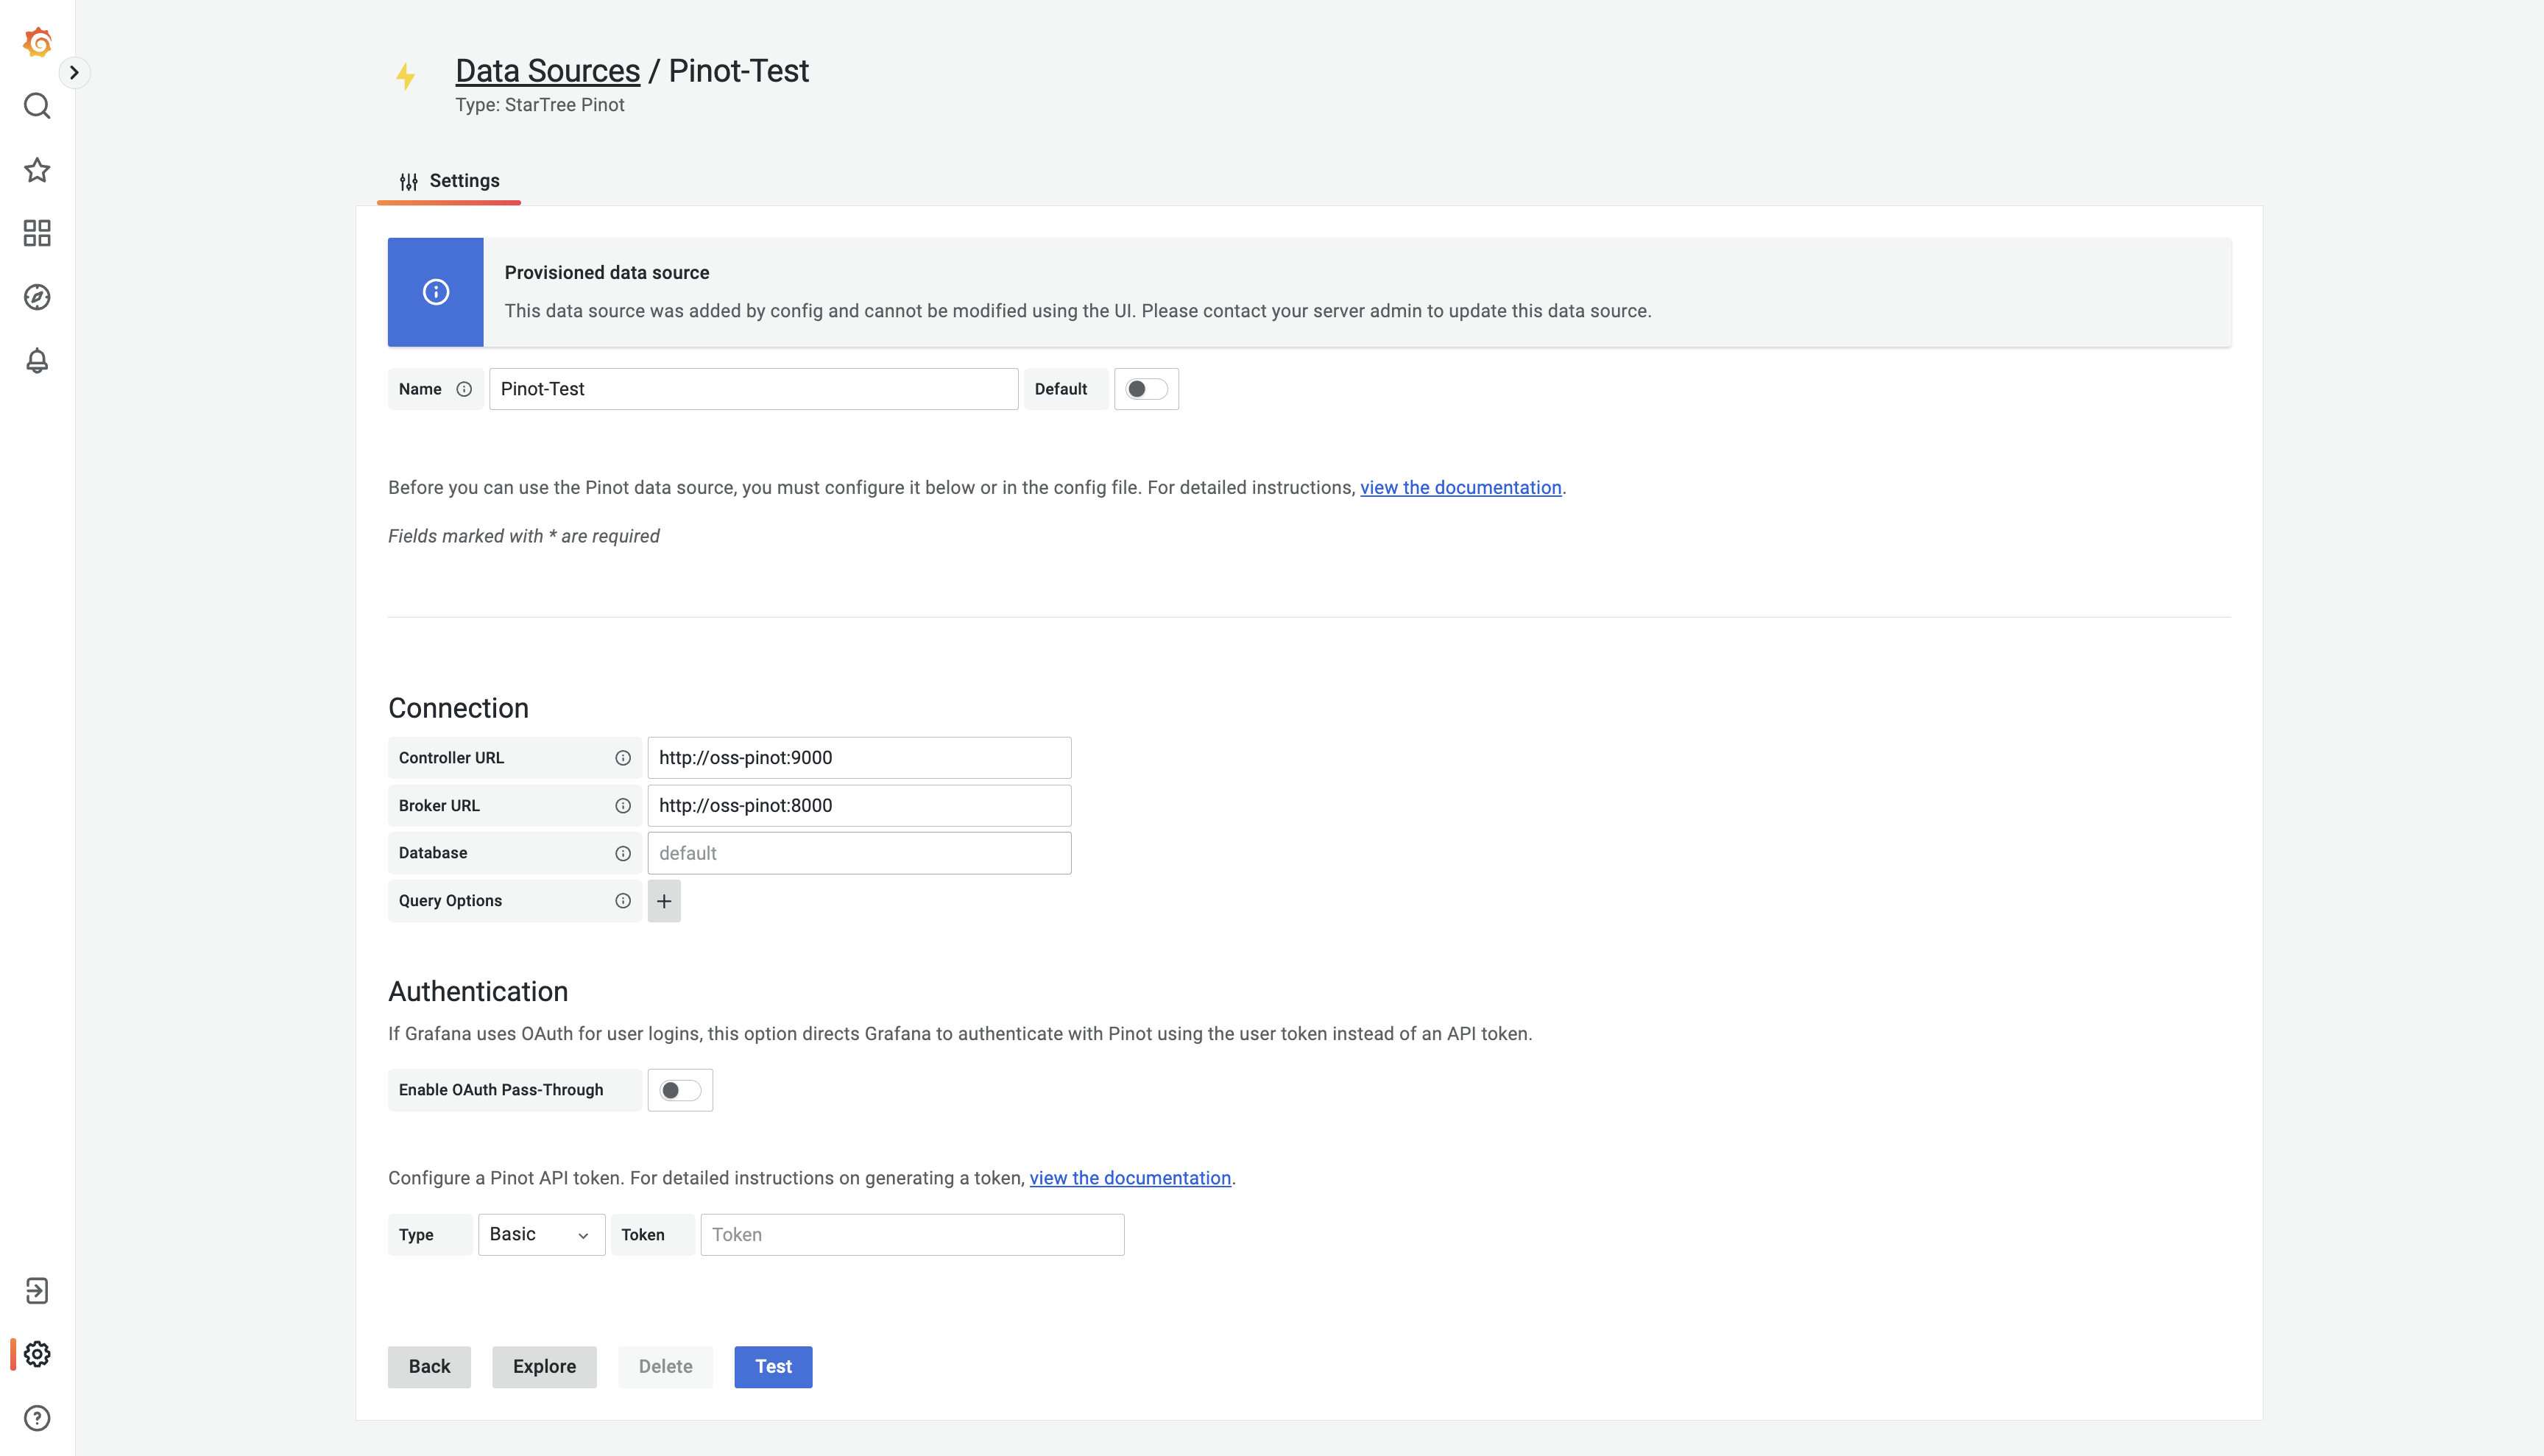Screen dimensions: 2544x1456
Task: Open the token view the documentation link
Action: tap(1130, 1178)
